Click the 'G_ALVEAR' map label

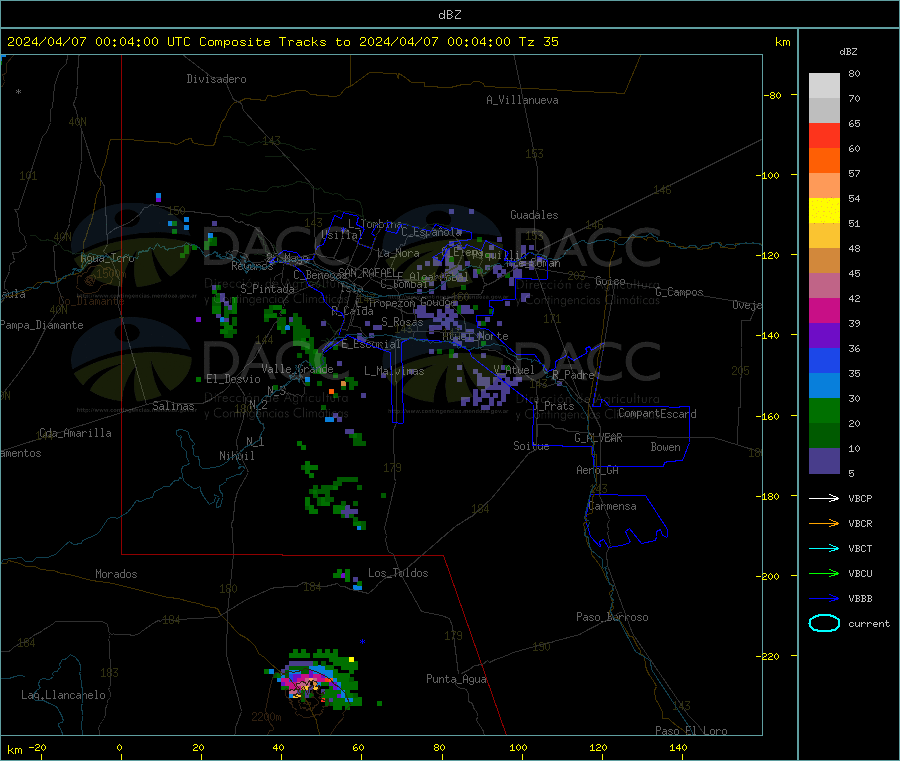pos(598,438)
